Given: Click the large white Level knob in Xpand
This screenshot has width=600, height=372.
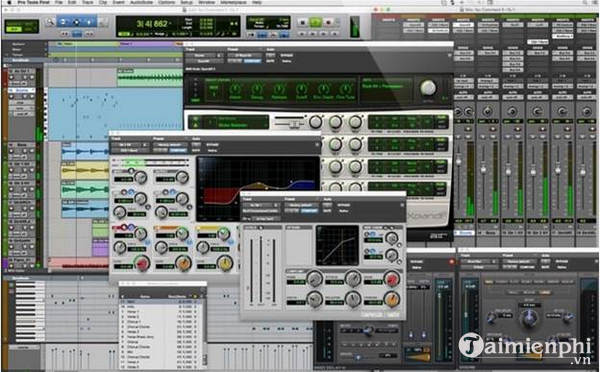Looking at the screenshot, I should point(428,88).
